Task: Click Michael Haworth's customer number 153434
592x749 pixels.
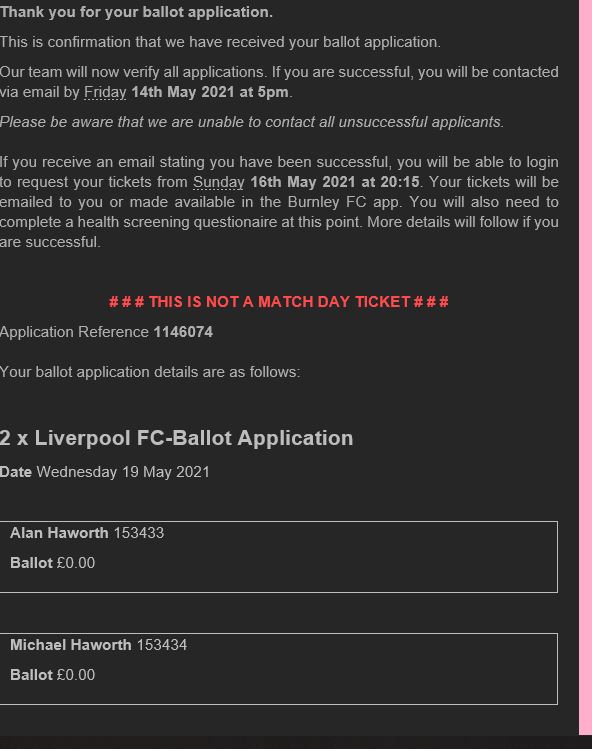Action: [x=161, y=645]
